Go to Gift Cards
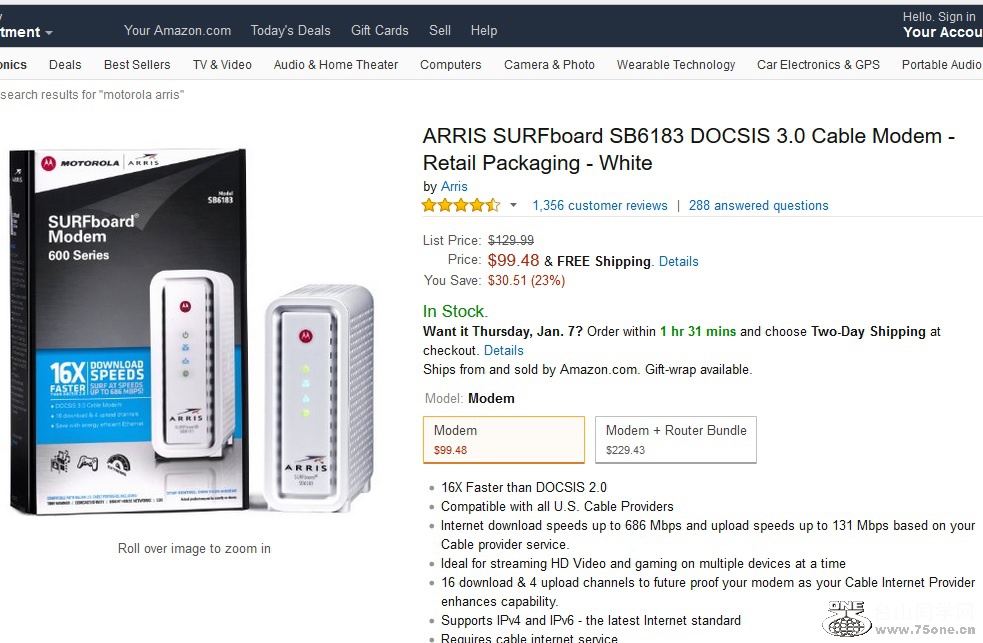 click(x=379, y=30)
